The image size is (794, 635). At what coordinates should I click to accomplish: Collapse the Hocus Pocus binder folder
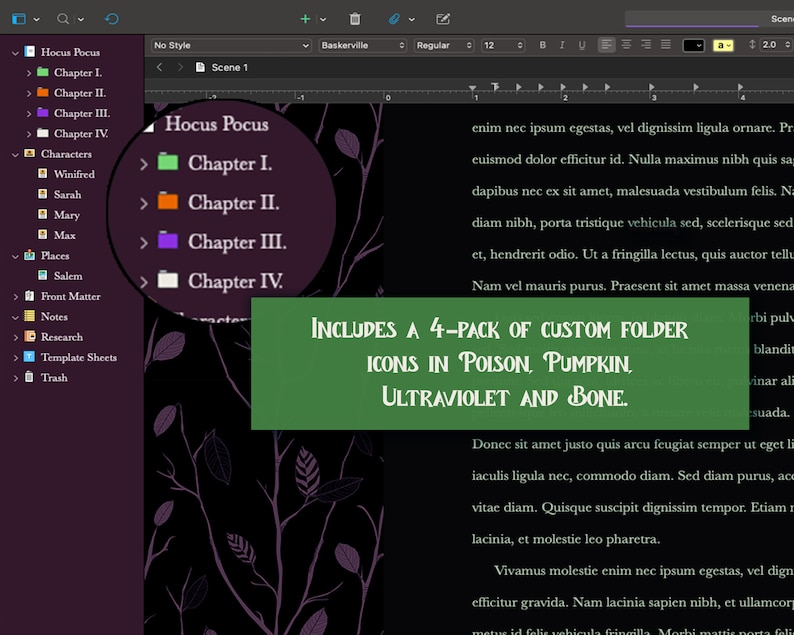(15, 53)
